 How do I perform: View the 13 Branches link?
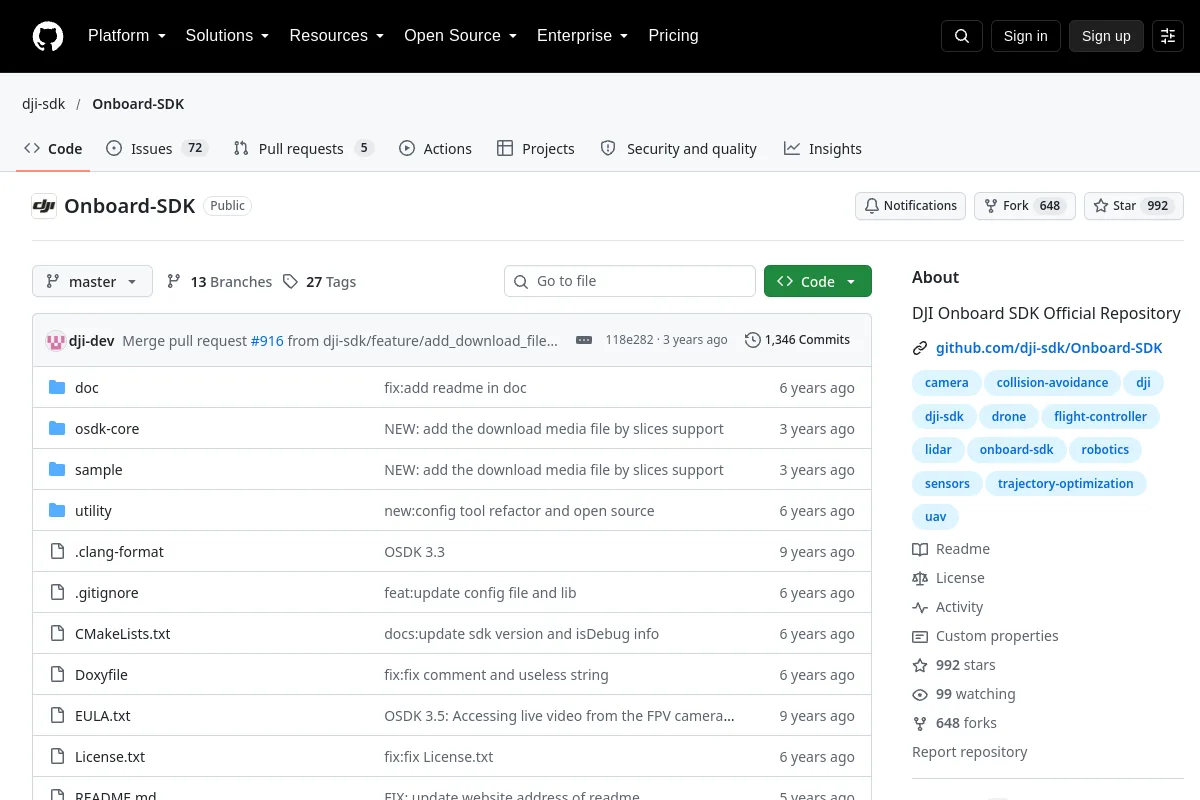(x=220, y=282)
